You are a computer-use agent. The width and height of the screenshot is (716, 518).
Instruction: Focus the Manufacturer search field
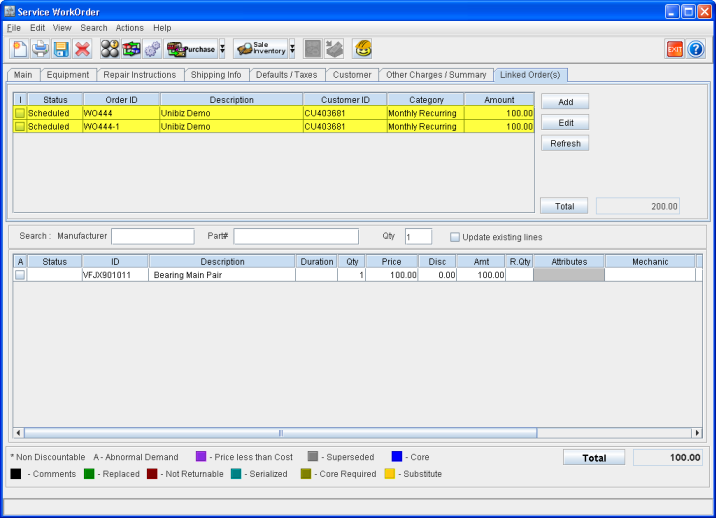point(153,237)
